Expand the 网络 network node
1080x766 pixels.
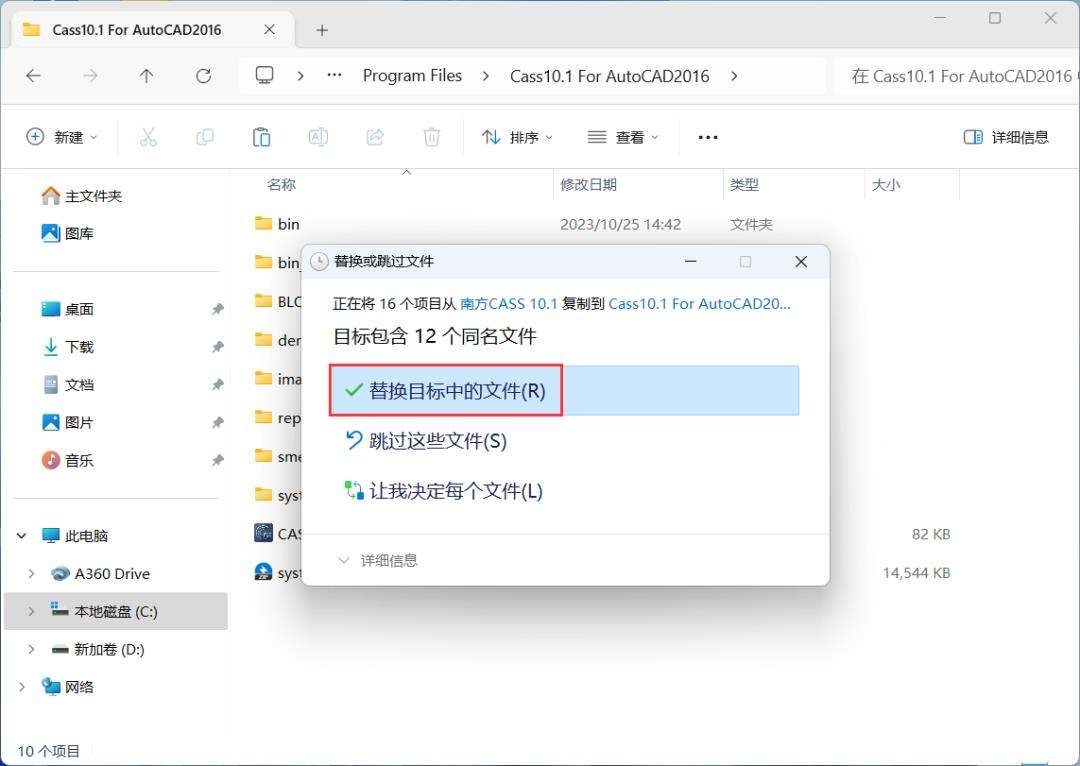pyautogui.click(x=21, y=687)
